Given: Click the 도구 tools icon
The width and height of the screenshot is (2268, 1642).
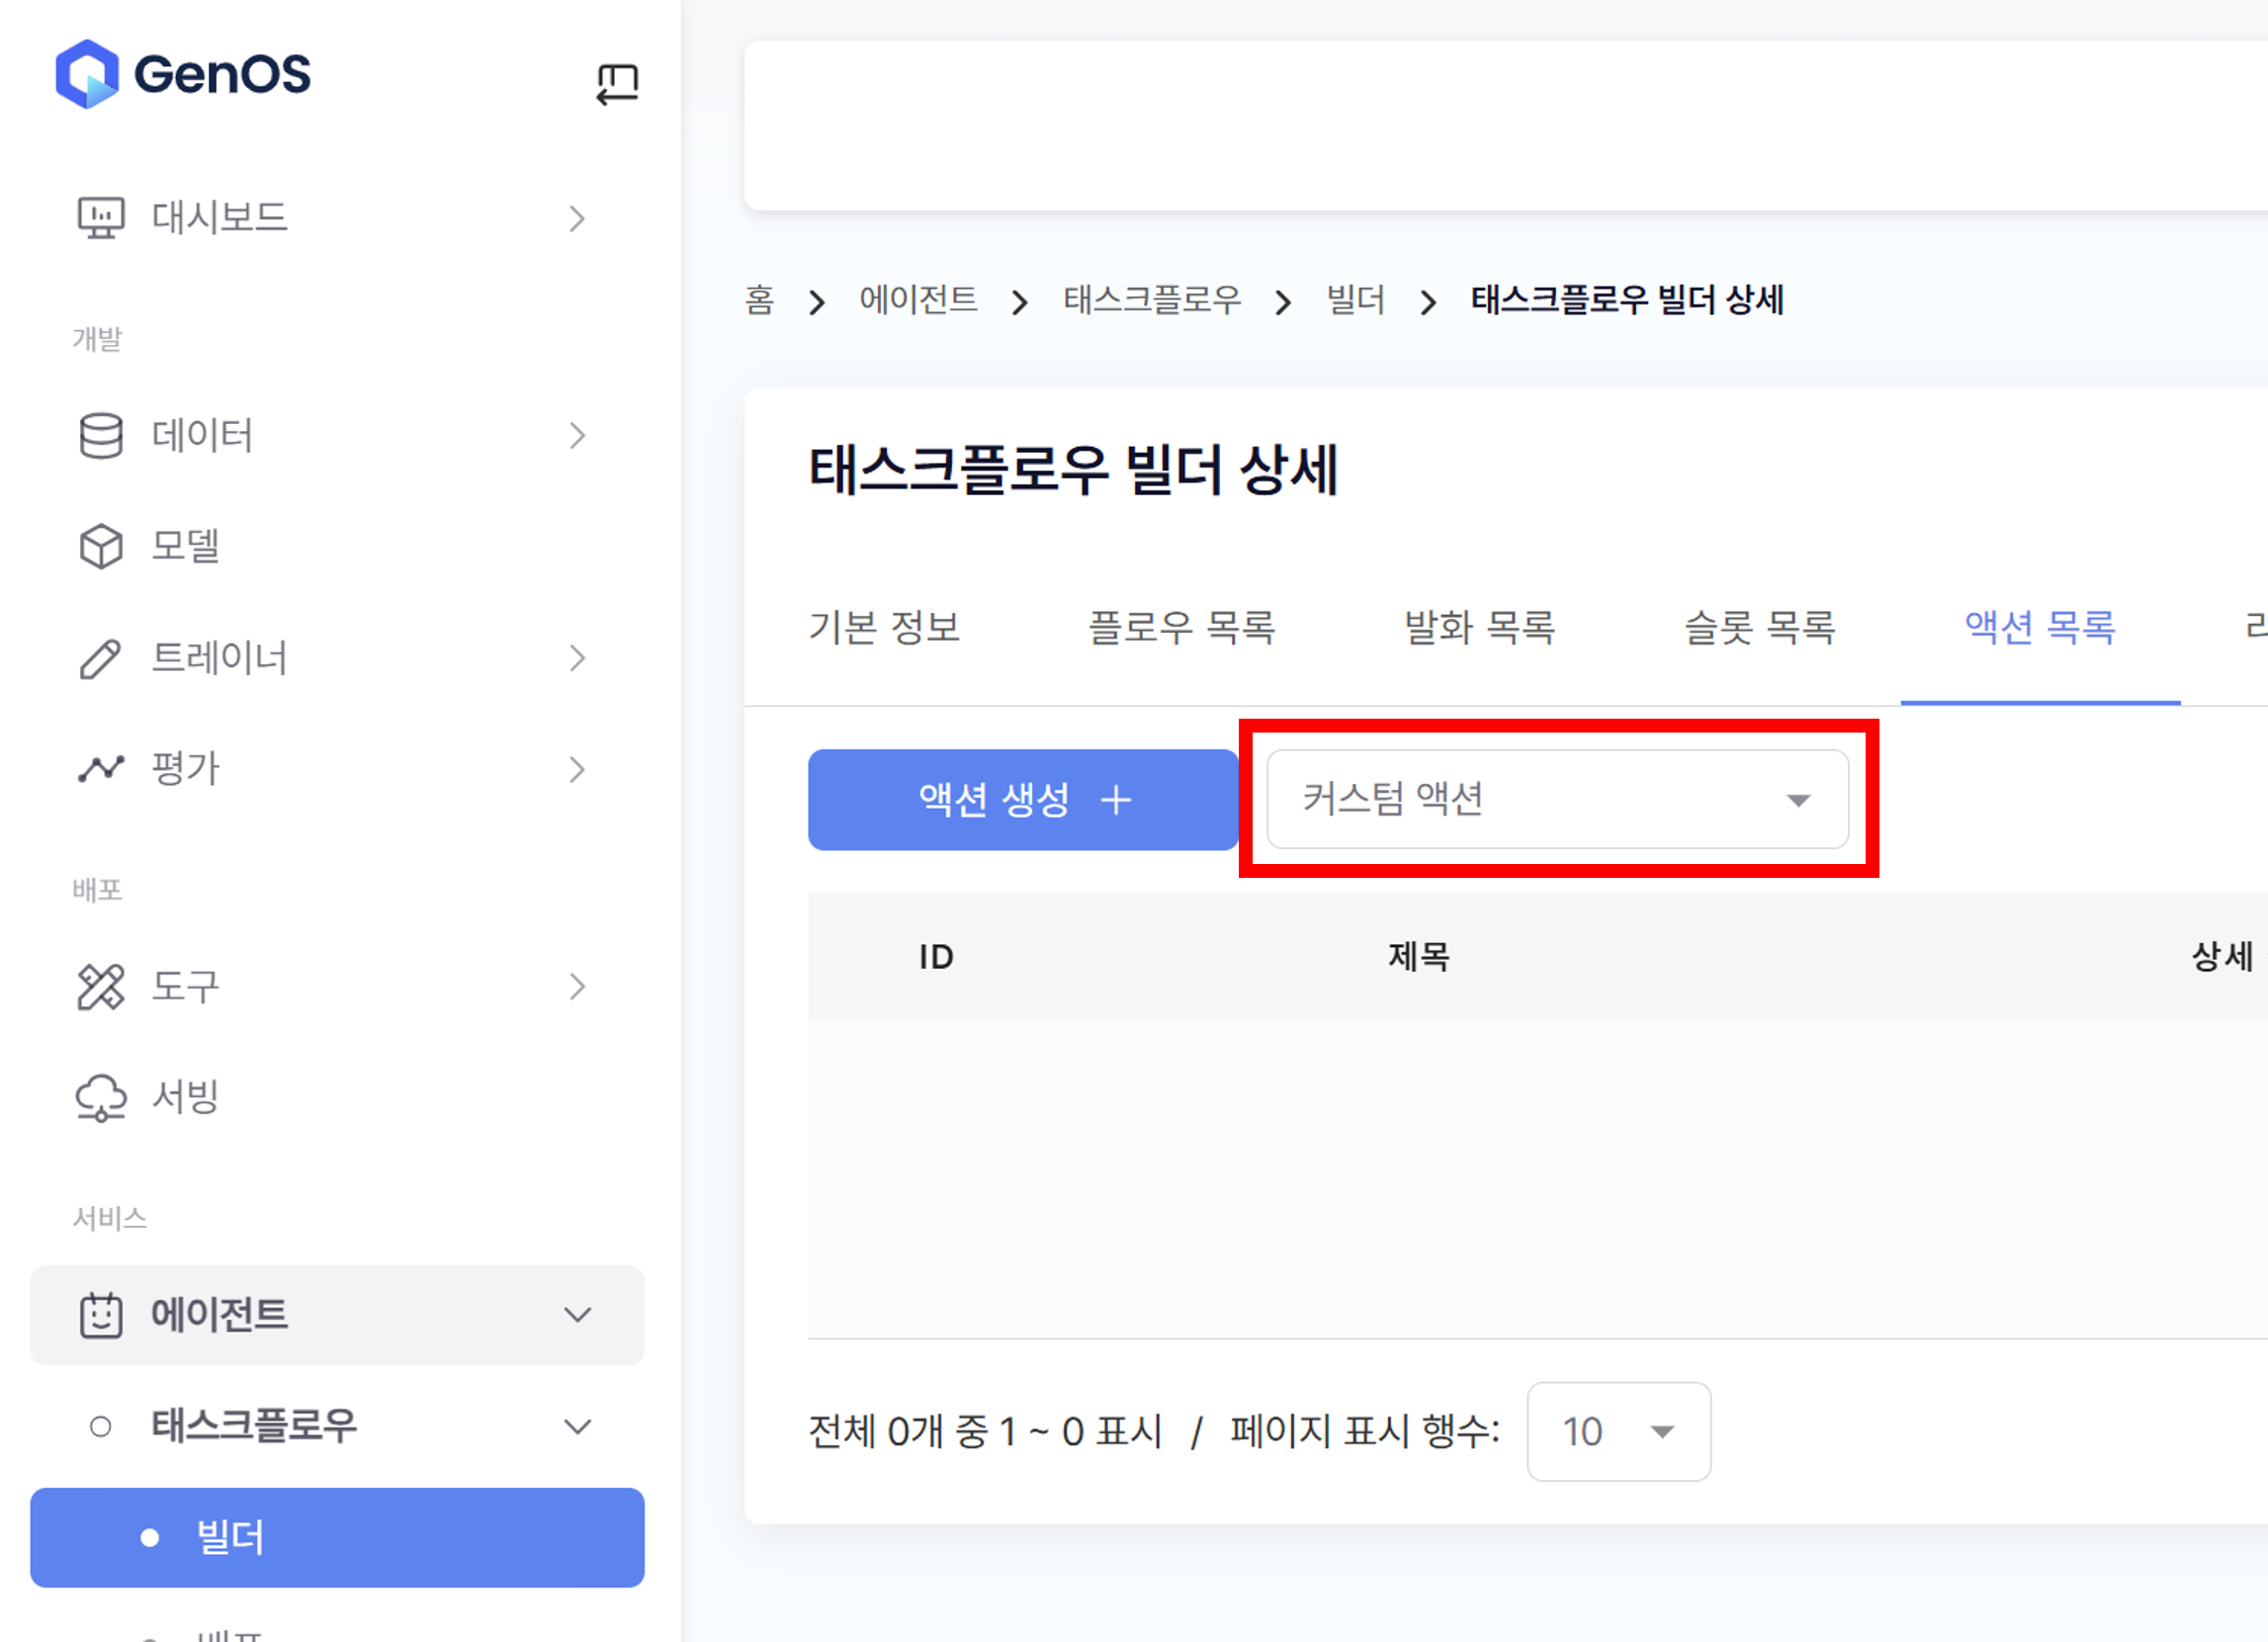Looking at the screenshot, I should (x=101, y=987).
